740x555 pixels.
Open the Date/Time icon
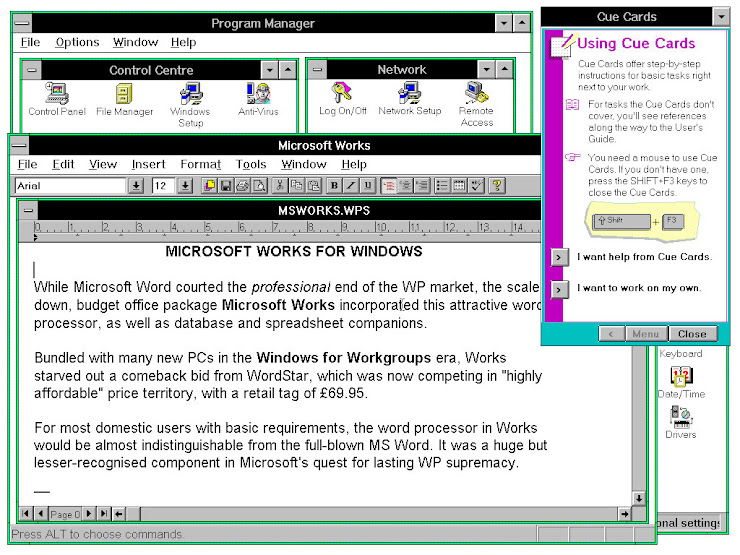click(681, 382)
